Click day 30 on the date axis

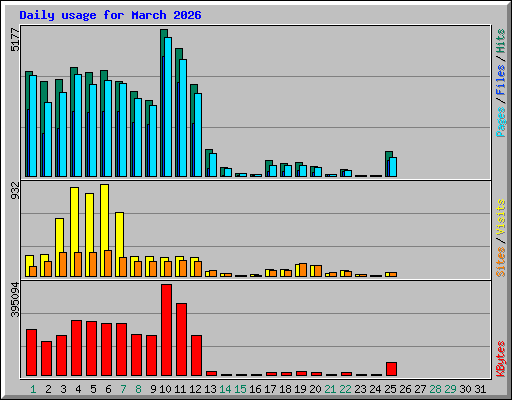[465, 389]
